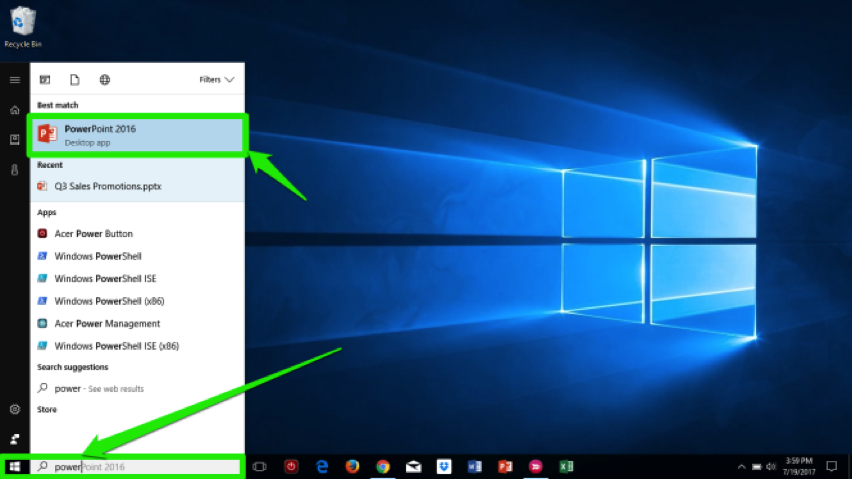
Task: Open Windows PowerShell ISE (x86) result
Action: [138, 346]
